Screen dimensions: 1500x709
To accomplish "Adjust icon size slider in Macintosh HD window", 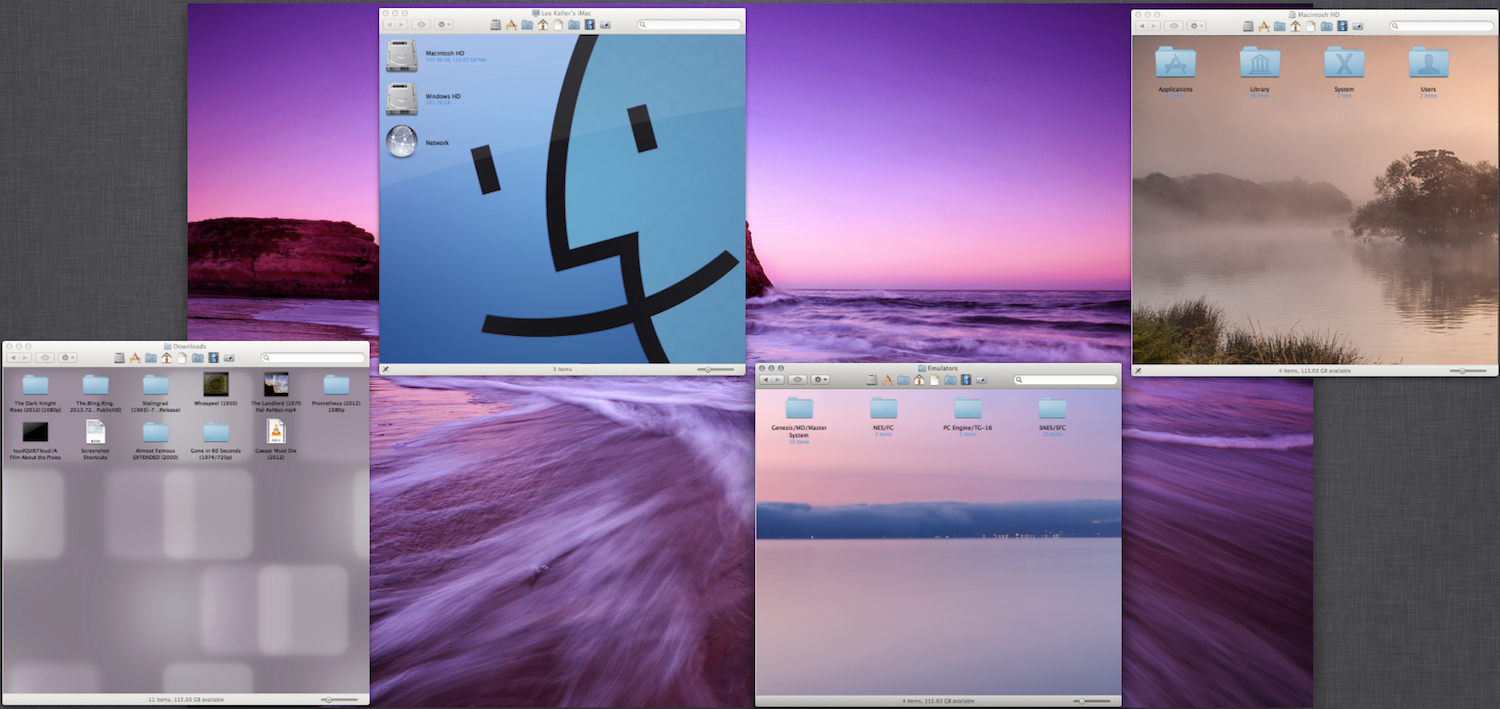I will click(x=1468, y=370).
